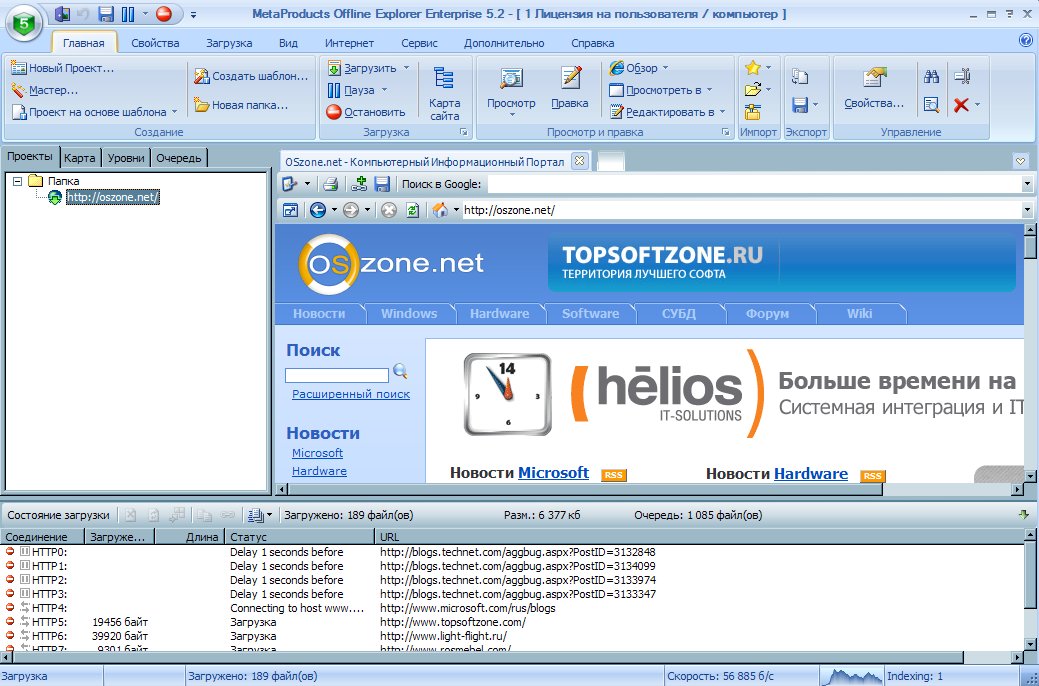Click the search magnifier on OSzone page
1039x686 pixels.
(x=400, y=371)
